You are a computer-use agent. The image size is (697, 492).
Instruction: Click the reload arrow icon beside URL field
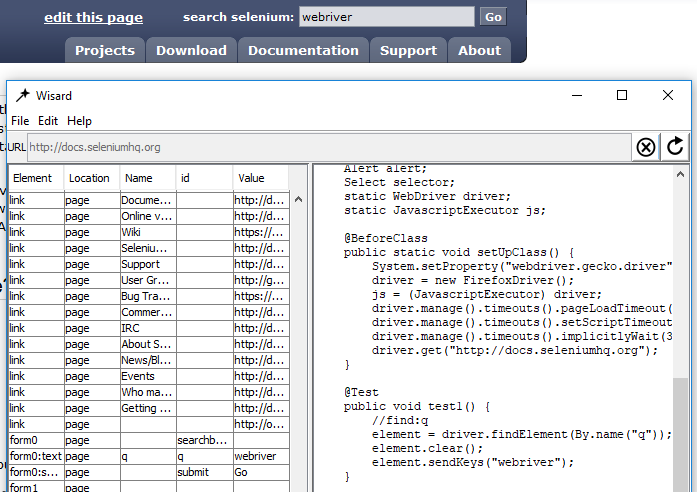675,146
